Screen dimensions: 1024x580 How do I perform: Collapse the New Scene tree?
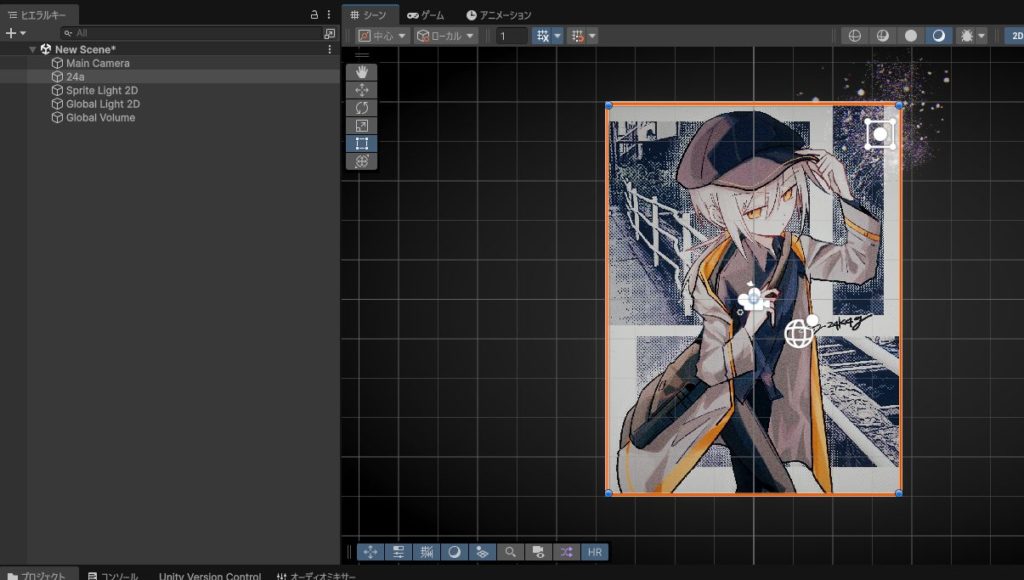tap(33, 49)
